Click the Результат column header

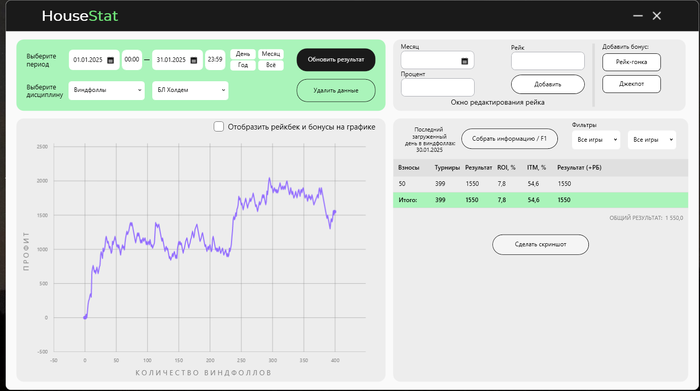[x=479, y=168]
